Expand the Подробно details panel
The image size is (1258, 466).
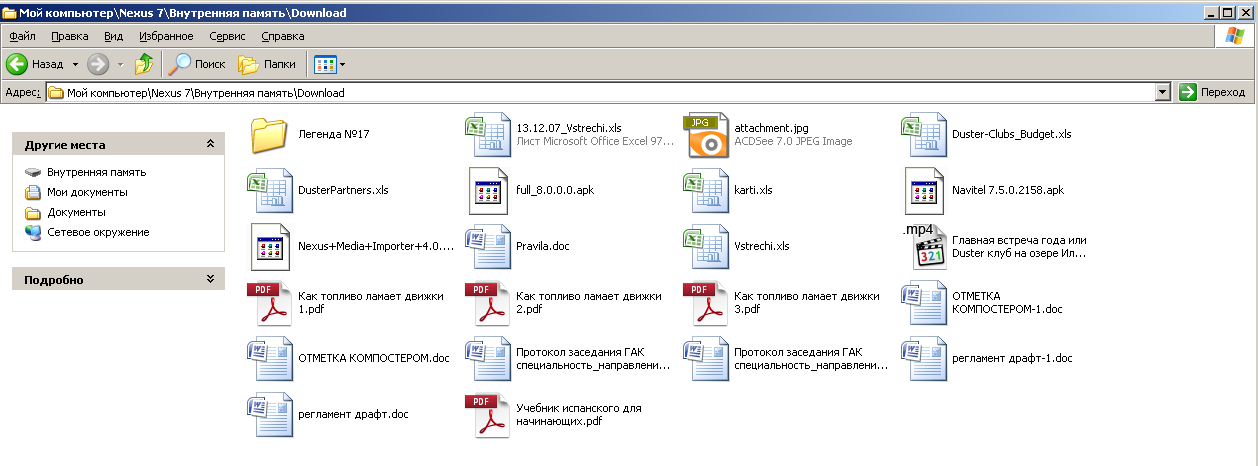(x=210, y=279)
